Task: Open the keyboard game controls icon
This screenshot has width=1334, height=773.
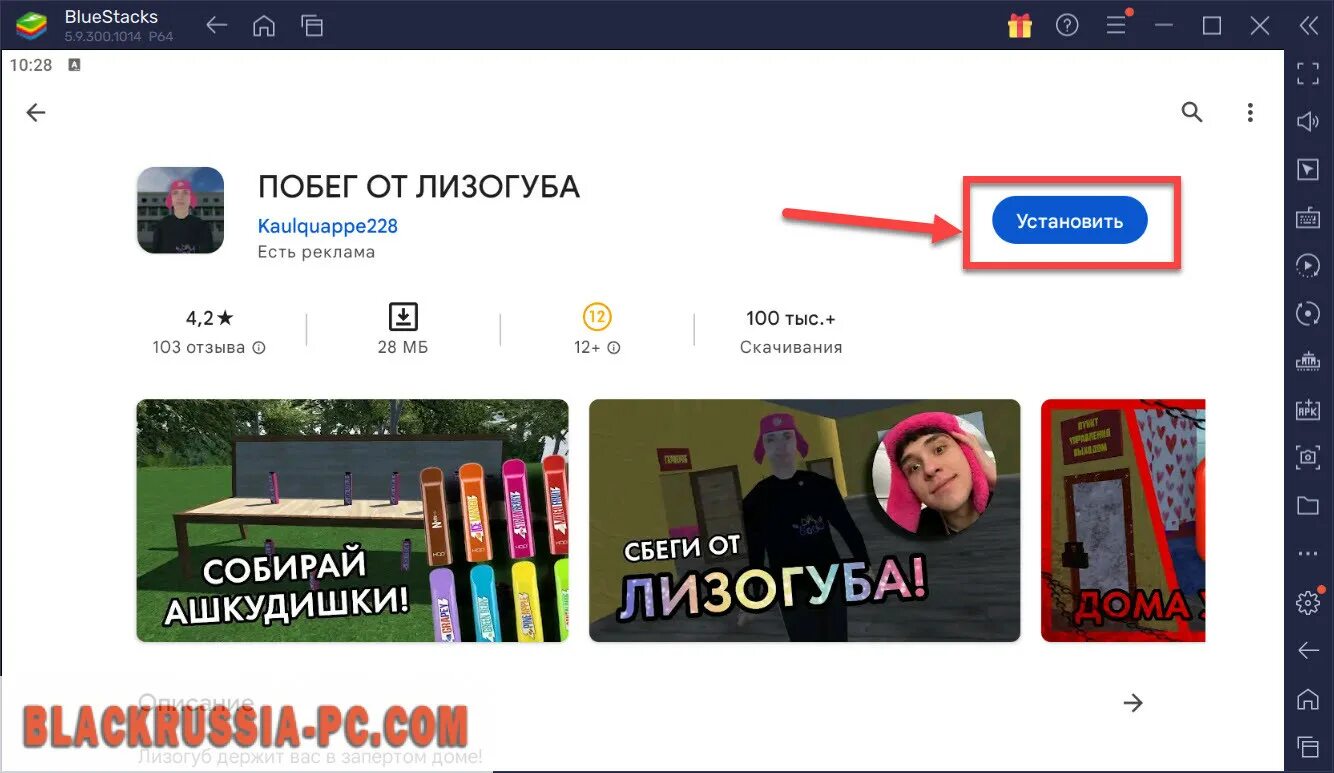Action: pyautogui.click(x=1308, y=217)
